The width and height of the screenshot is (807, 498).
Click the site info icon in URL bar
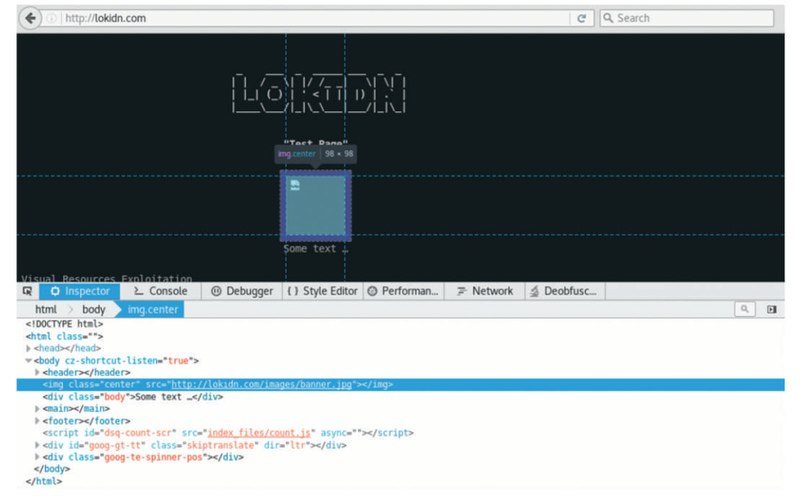coord(51,19)
